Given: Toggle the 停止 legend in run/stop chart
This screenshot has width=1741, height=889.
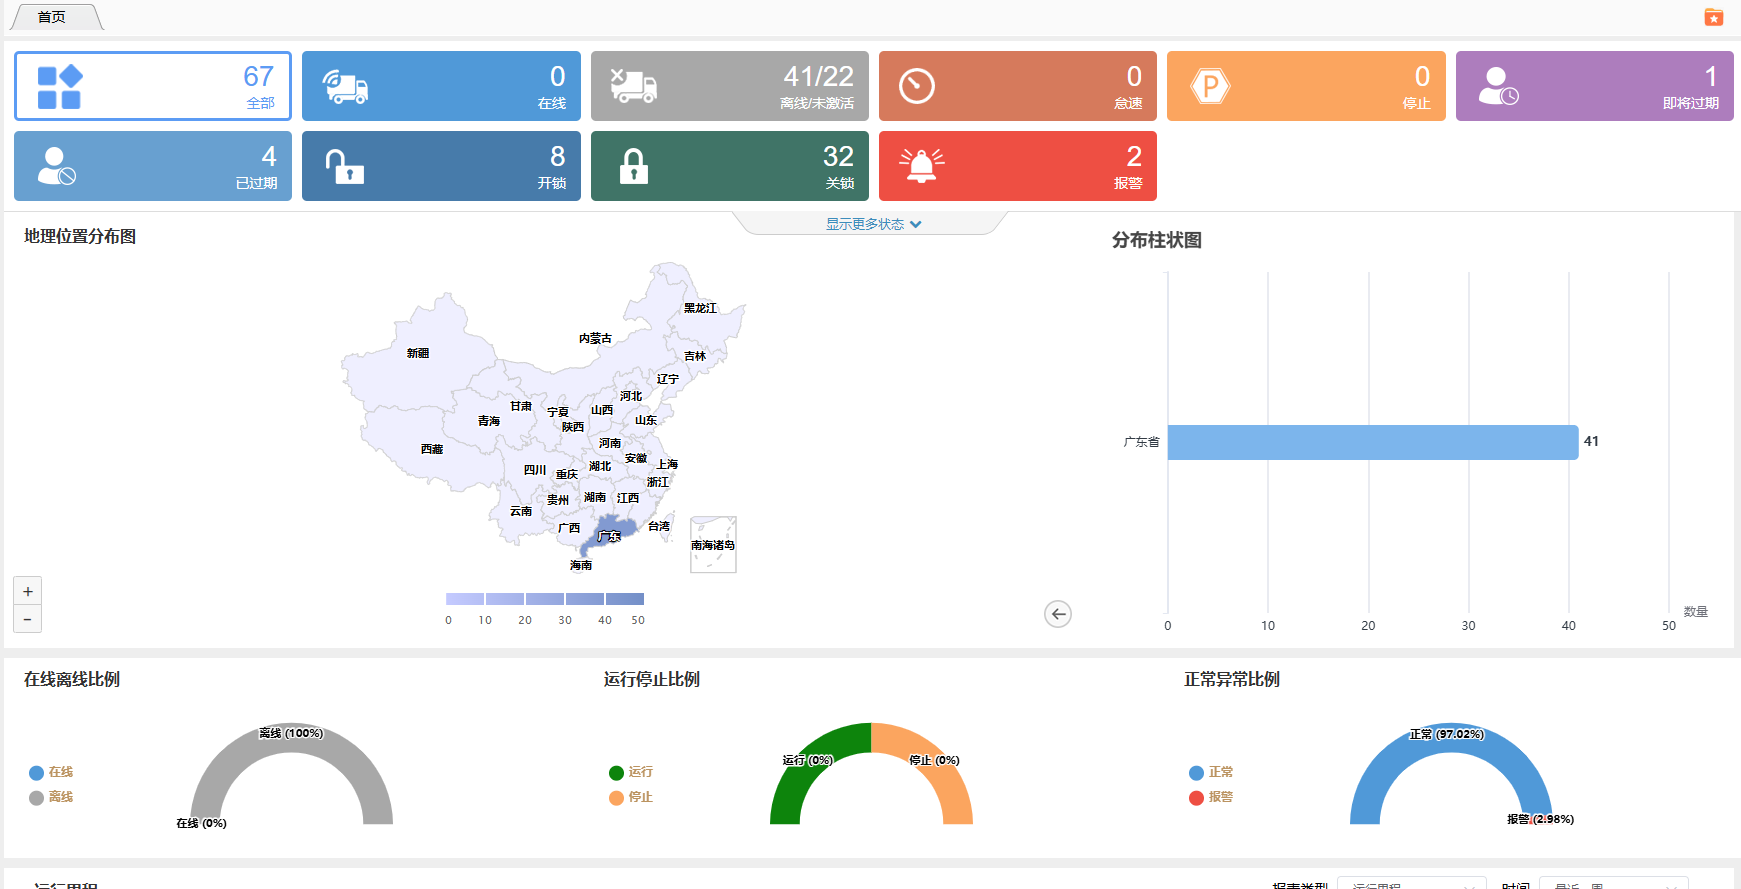Looking at the screenshot, I should [630, 797].
